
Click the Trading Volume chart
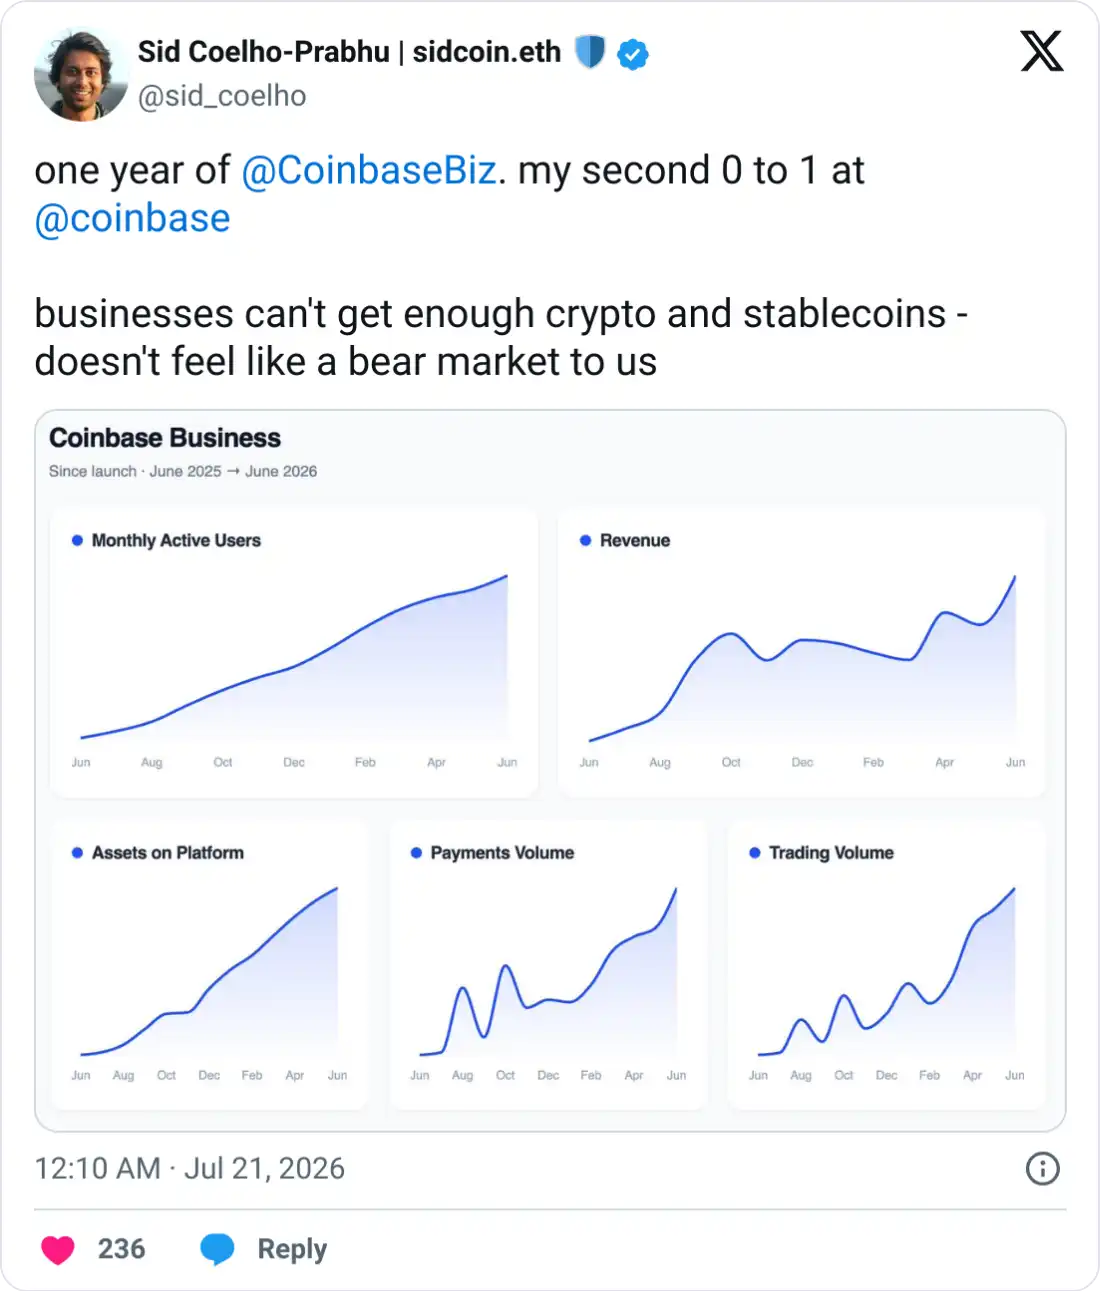(x=887, y=966)
